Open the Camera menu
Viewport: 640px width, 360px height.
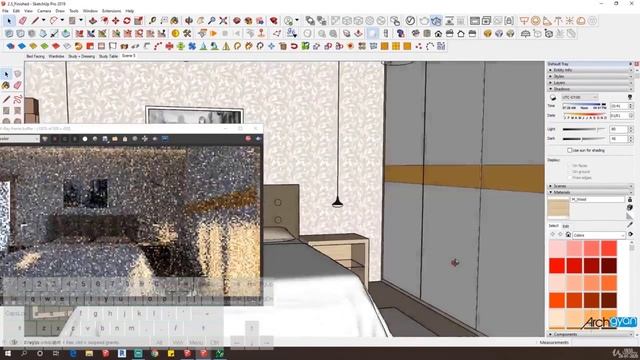coord(44,11)
